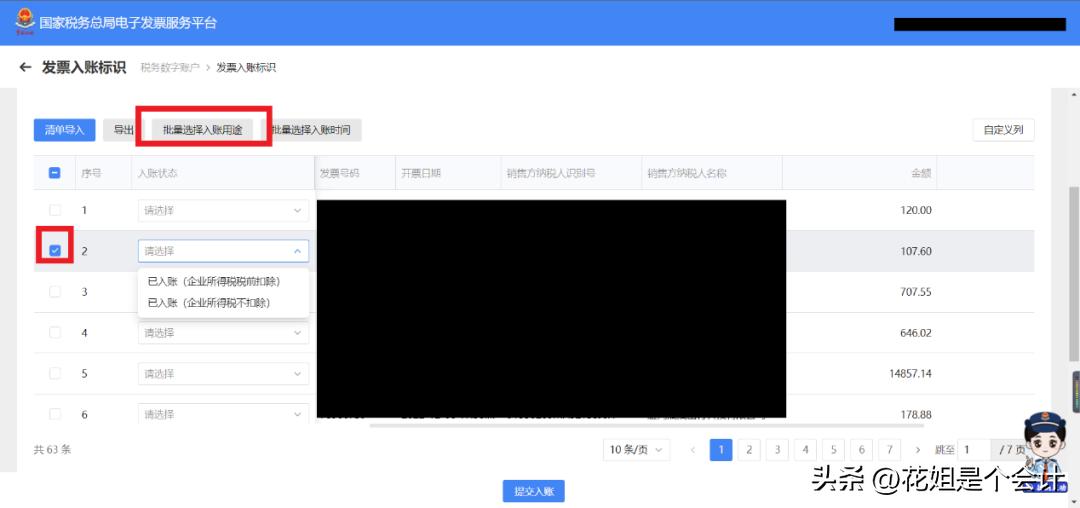1080x508 pixels.
Task: Open 入账状态 dropdown for row 6
Action: (x=223, y=414)
